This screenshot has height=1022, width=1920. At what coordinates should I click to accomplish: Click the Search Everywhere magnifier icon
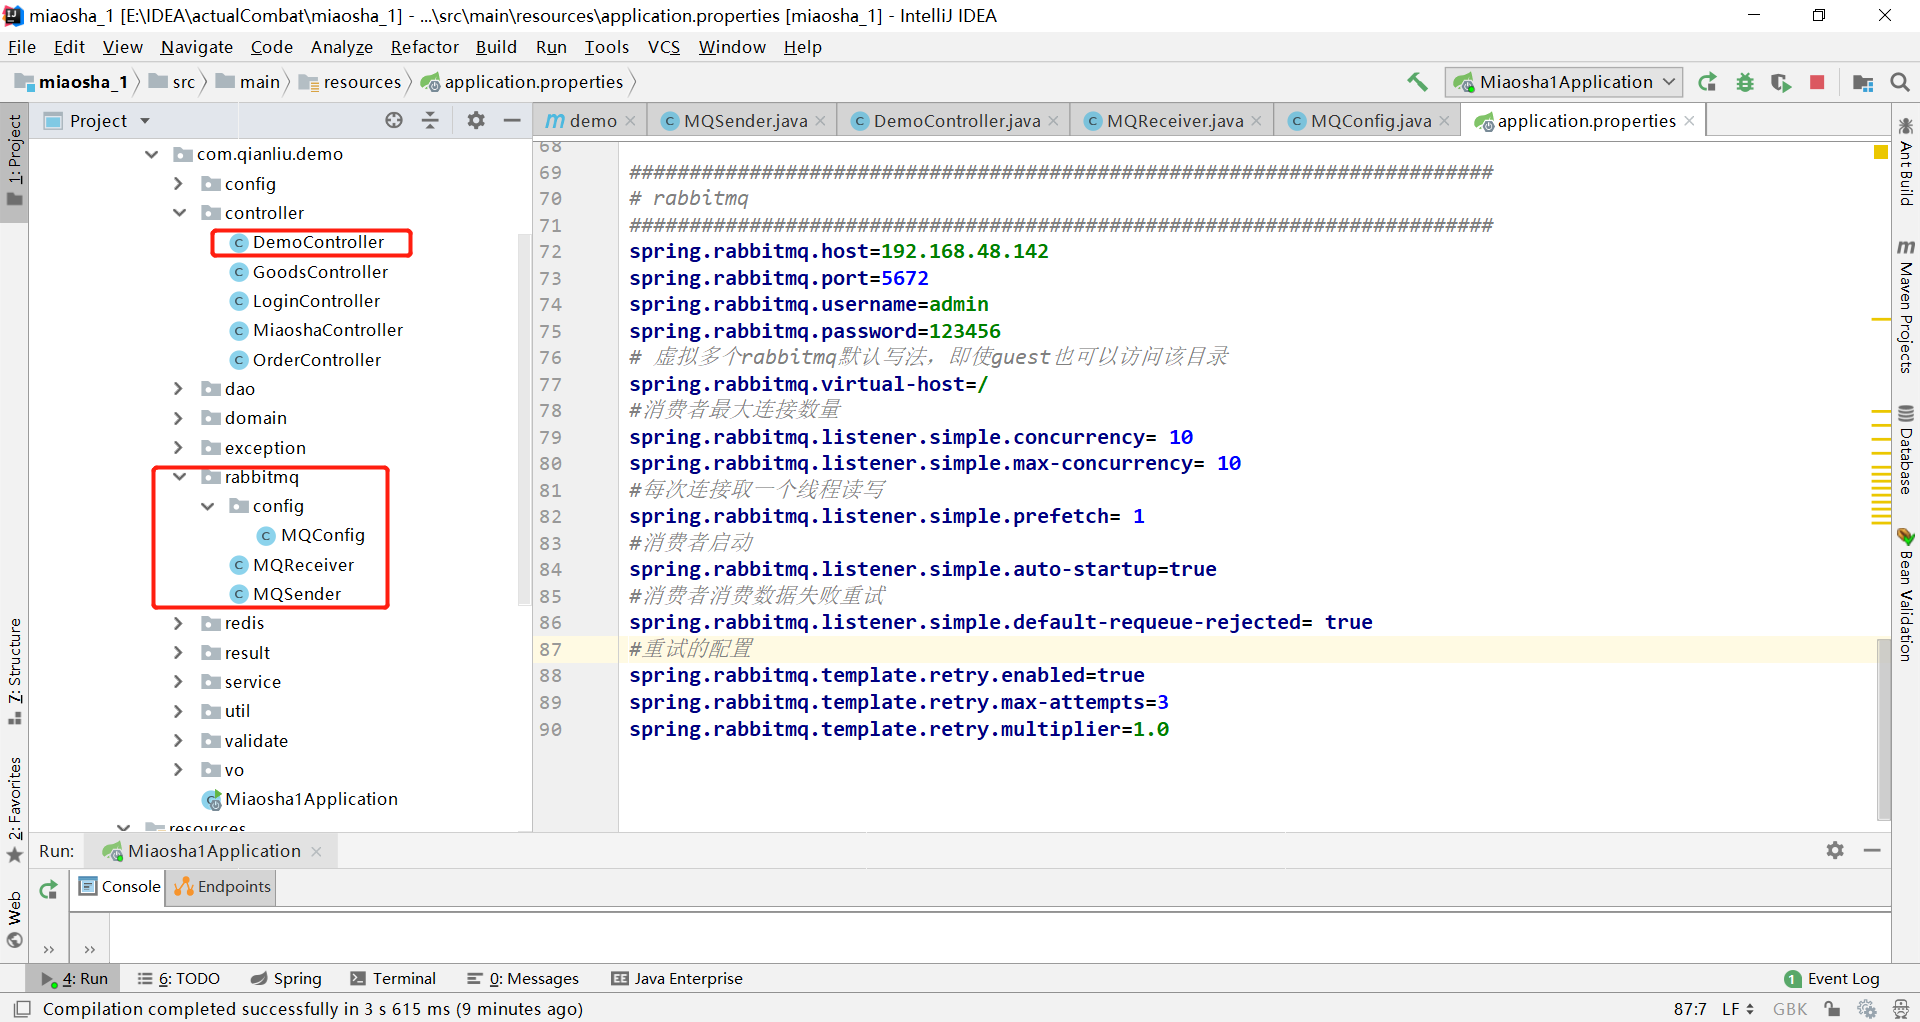[x=1900, y=82]
